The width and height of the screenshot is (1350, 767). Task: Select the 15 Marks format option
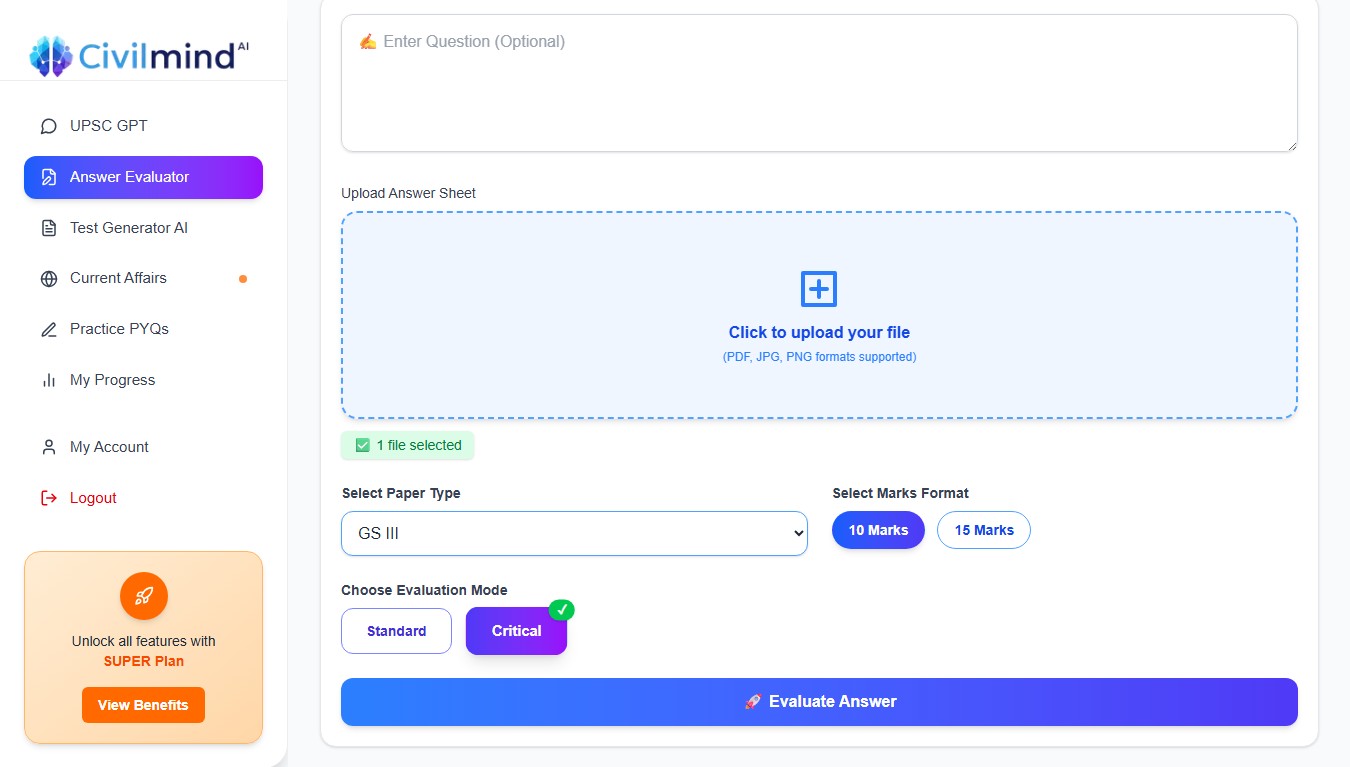pos(983,530)
